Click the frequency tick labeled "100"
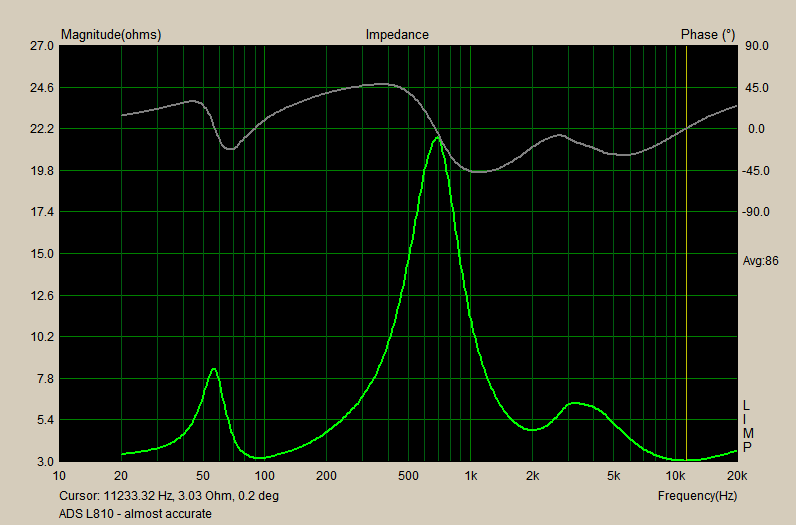The height and width of the screenshot is (525, 796). click(x=264, y=476)
